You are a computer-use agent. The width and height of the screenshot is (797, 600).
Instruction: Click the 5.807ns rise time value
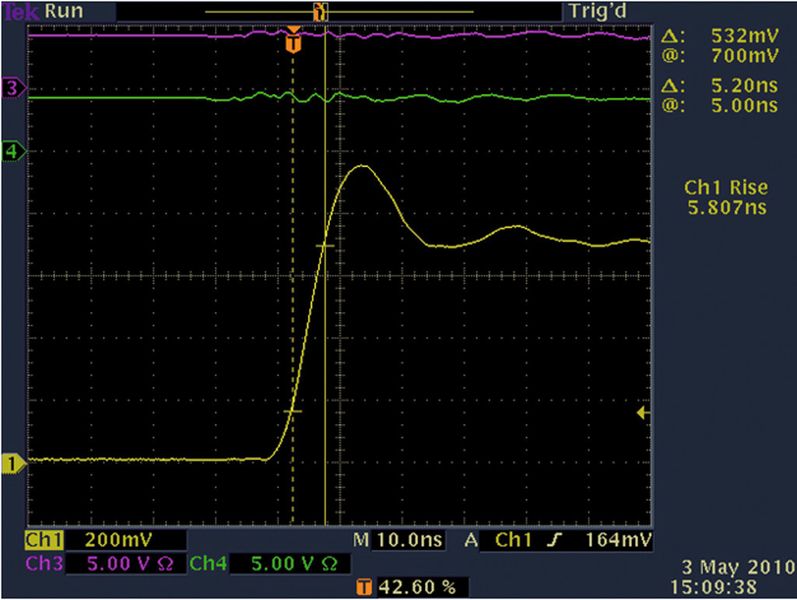[x=727, y=207]
